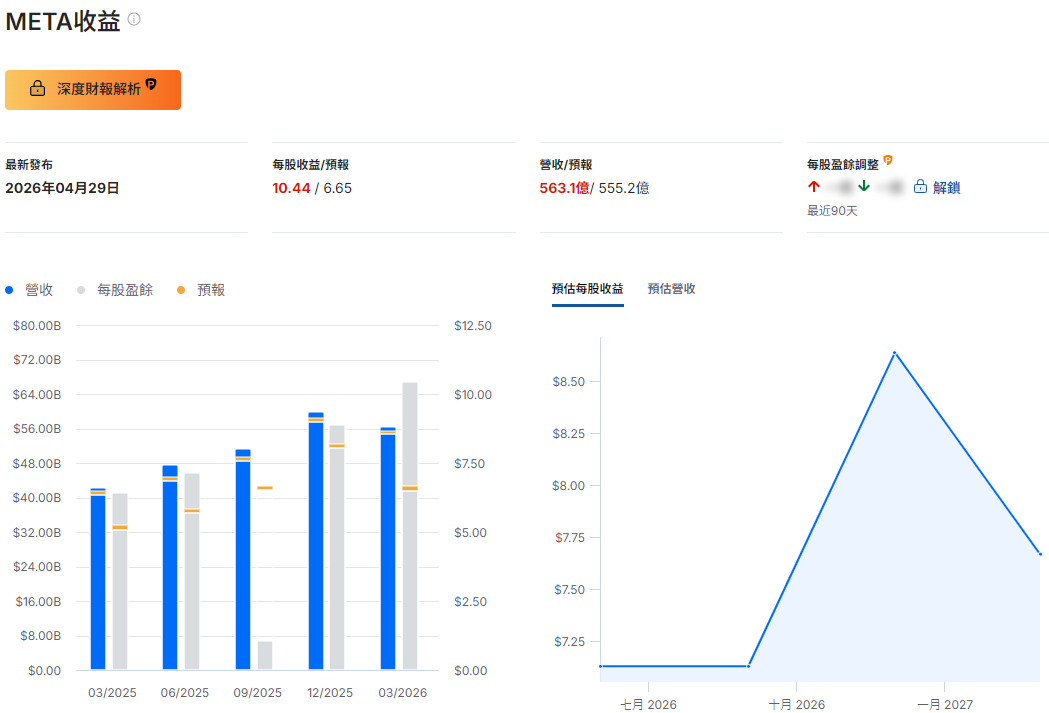Select the short grey EPS bar for 09/2025
Image resolution: width=1049 pixels, height=713 pixels.
pyautogui.click(x=265, y=655)
